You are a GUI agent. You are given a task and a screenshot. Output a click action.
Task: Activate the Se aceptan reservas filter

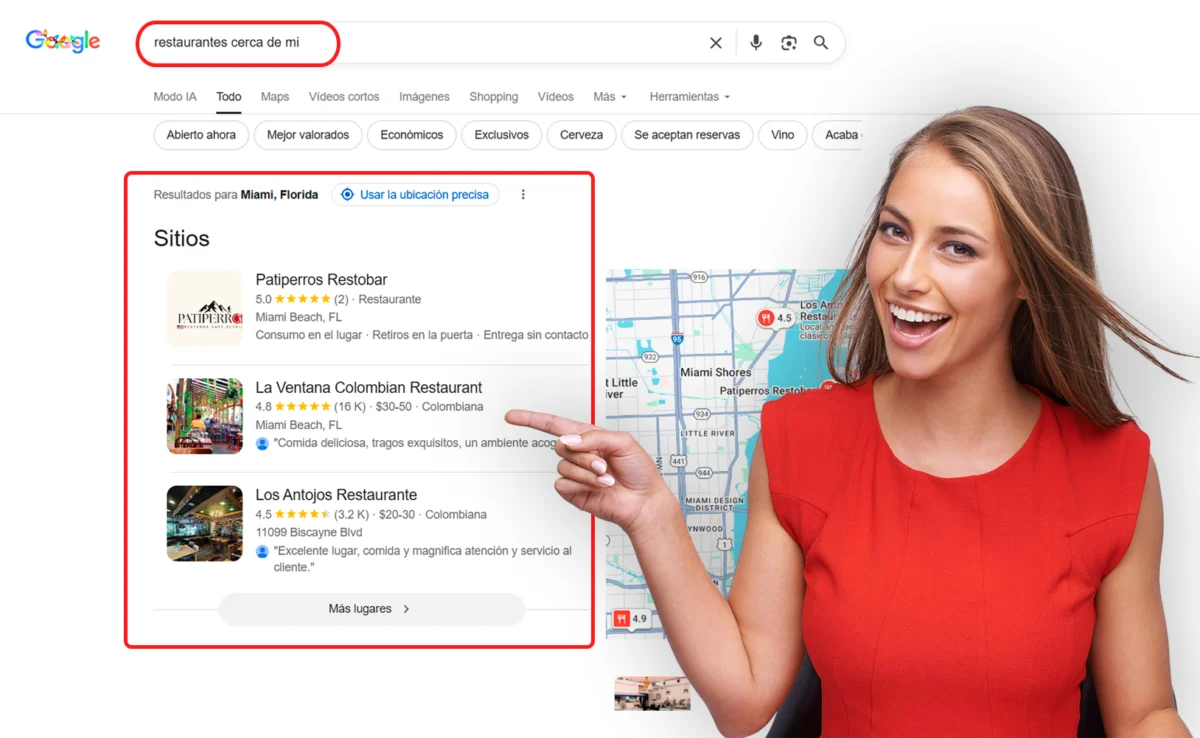point(687,135)
